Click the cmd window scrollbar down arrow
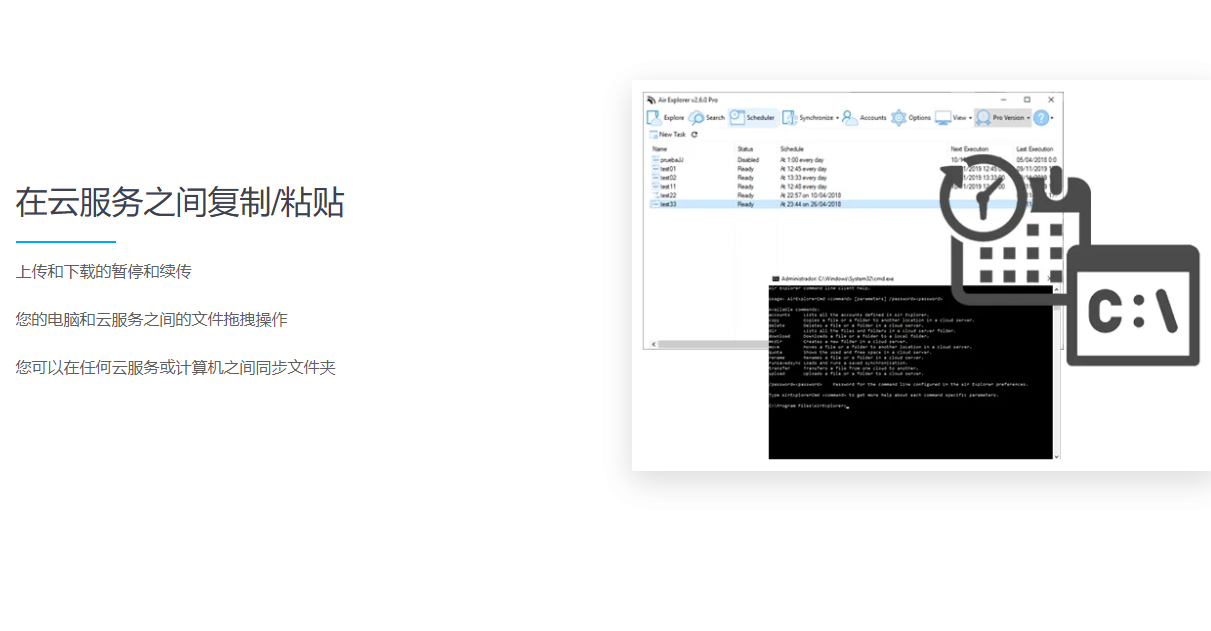This screenshot has height=631, width=1211. 1056,456
